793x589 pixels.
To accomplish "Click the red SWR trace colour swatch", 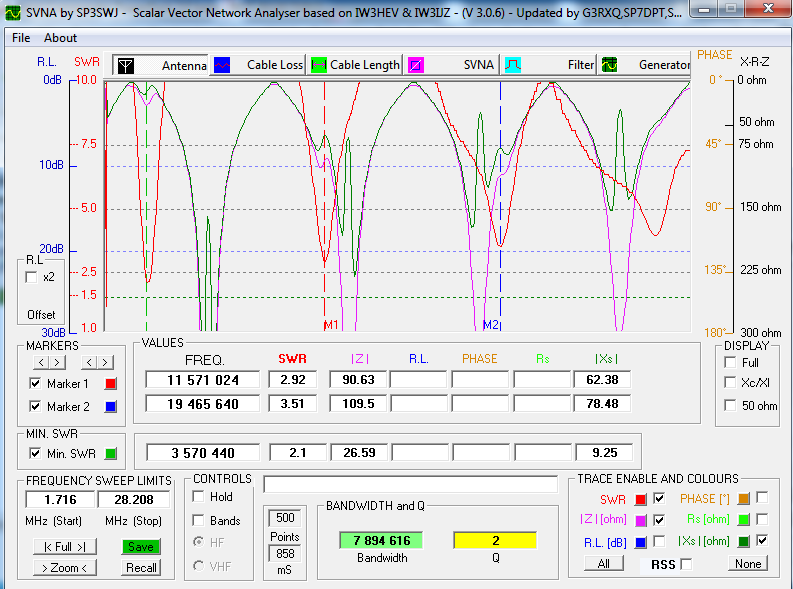I will point(641,498).
